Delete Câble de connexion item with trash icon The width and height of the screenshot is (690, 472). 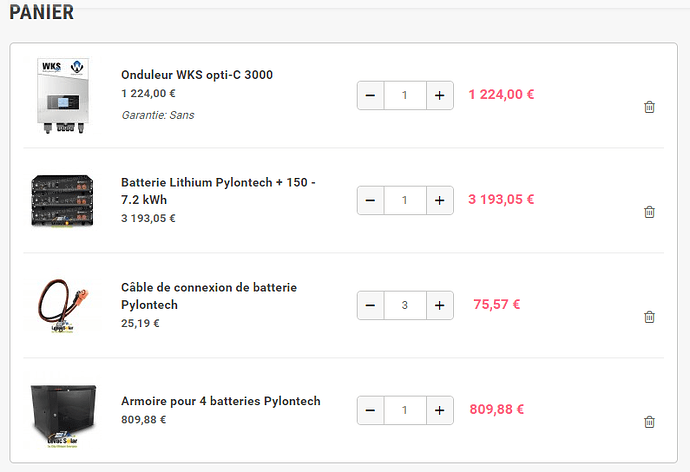649,317
